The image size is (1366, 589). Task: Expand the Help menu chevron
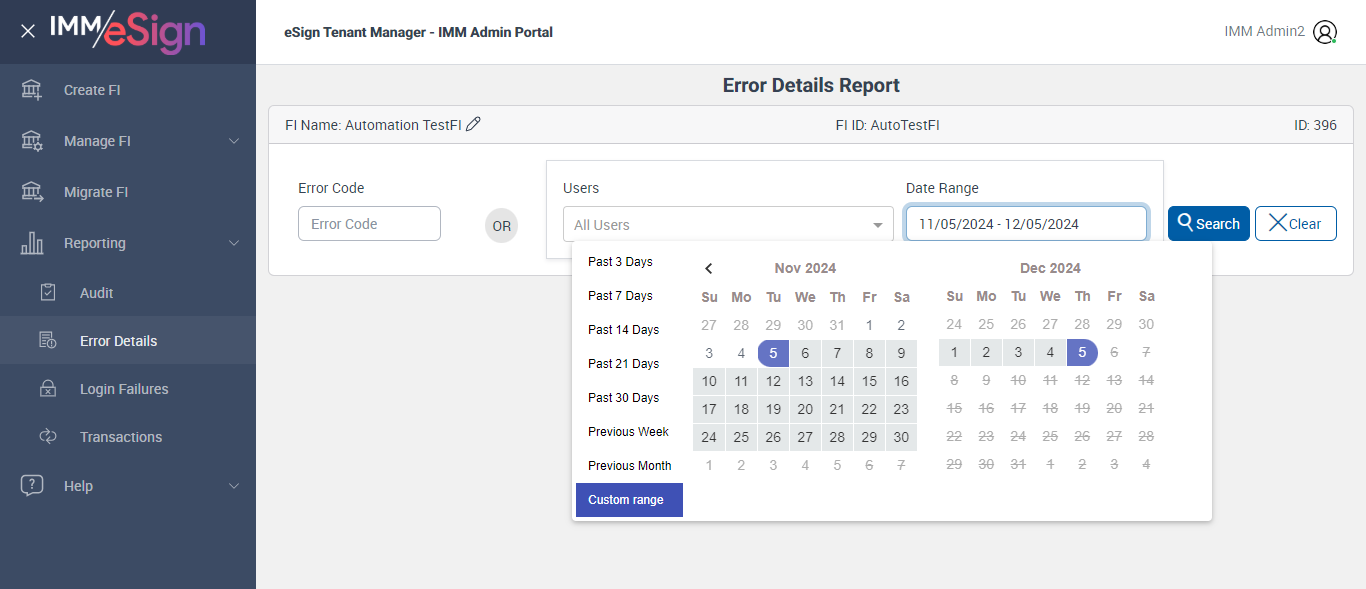234,486
